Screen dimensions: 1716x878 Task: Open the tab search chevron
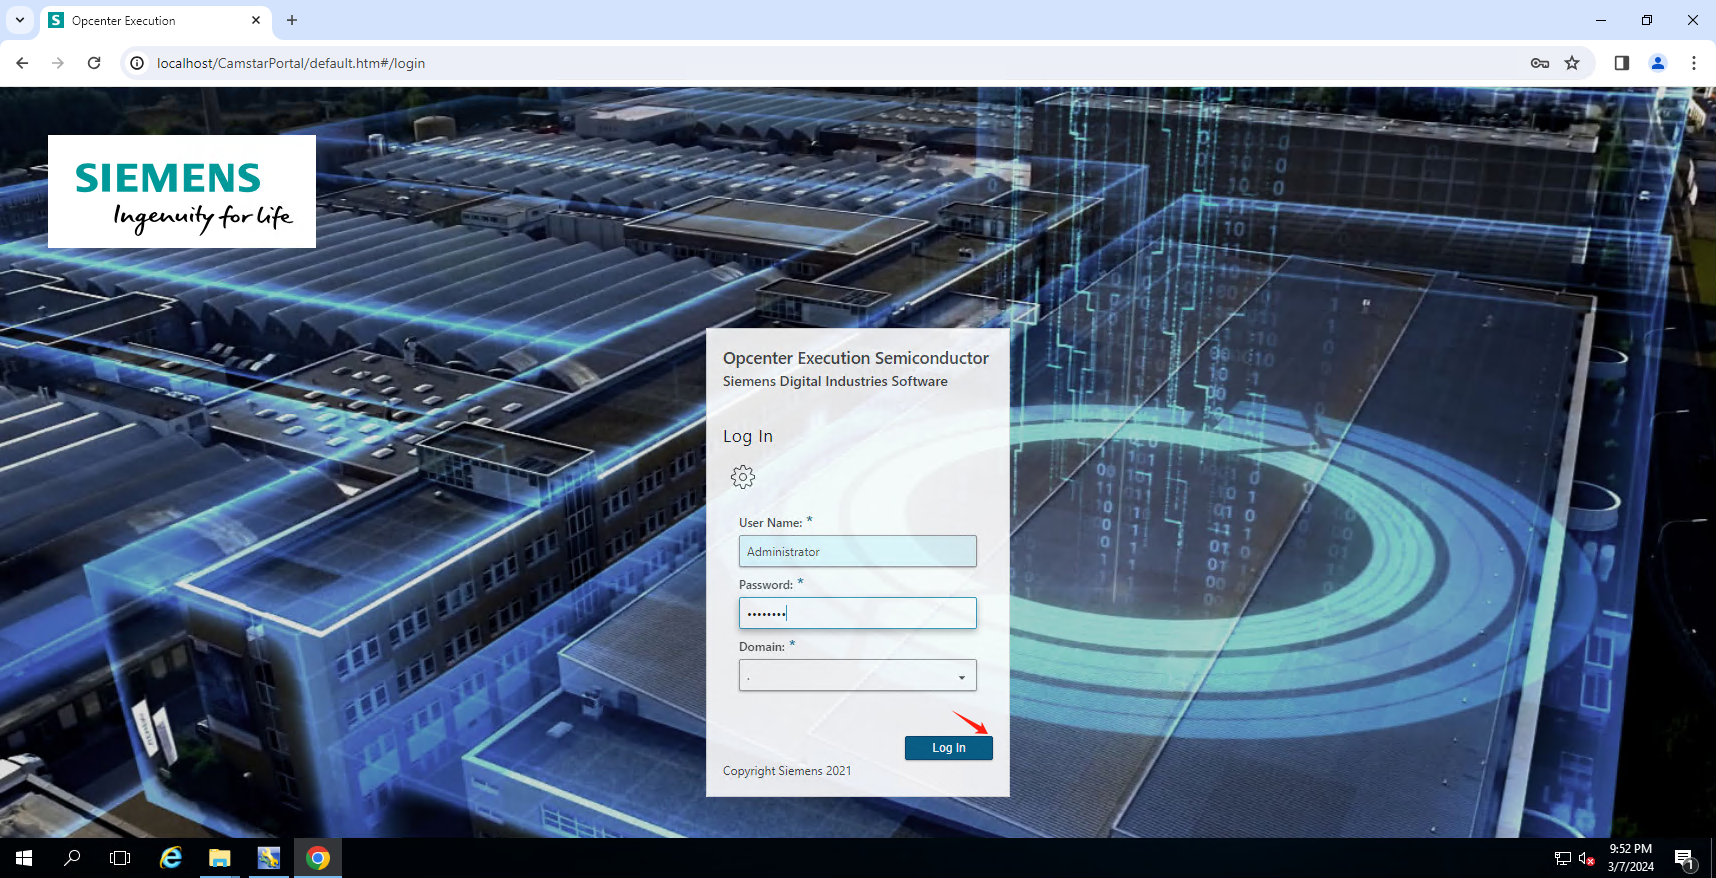pos(20,20)
